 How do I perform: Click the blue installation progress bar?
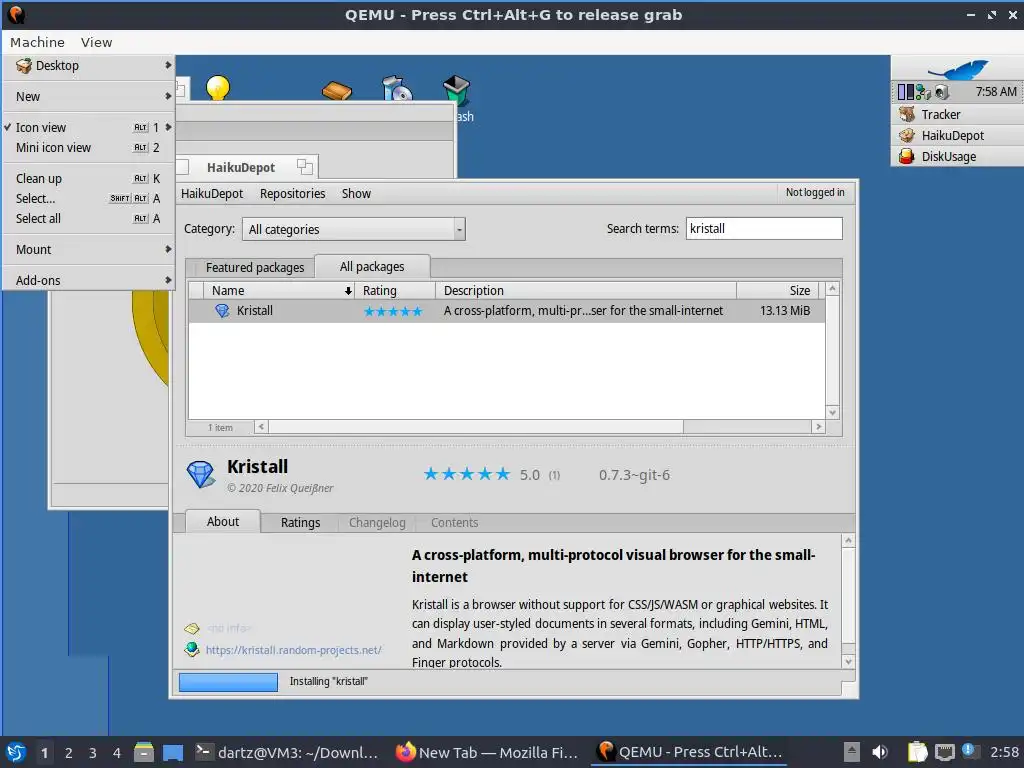click(229, 682)
